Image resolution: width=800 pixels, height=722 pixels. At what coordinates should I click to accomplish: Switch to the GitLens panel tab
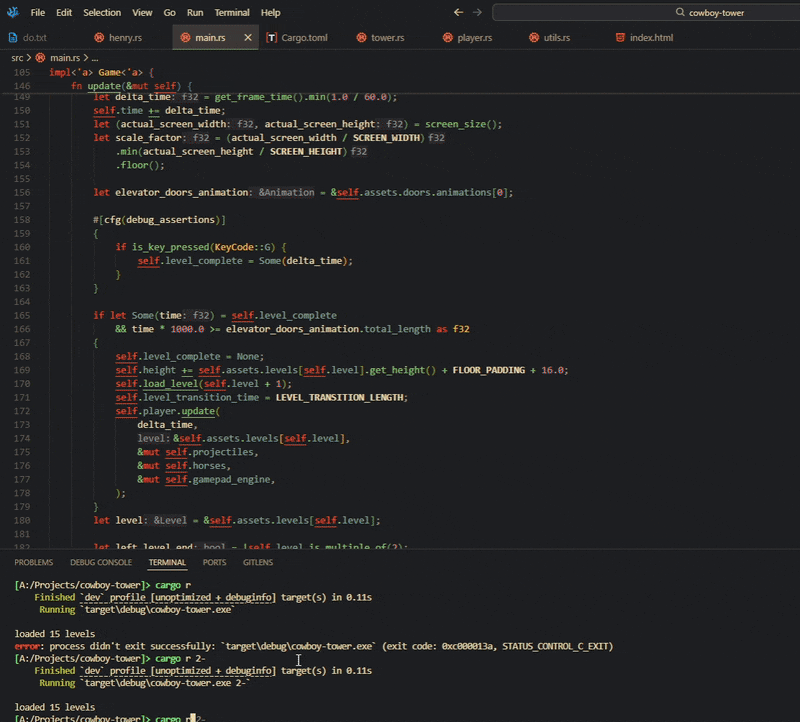(258, 562)
